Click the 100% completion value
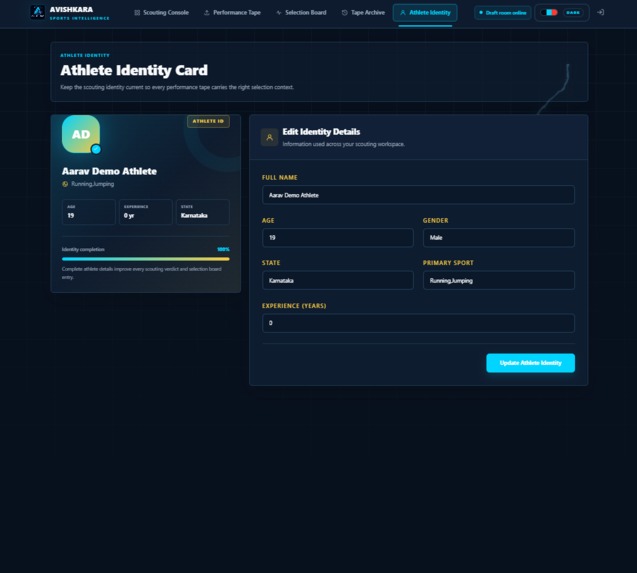Image resolution: width=637 pixels, height=573 pixels. 223,249
